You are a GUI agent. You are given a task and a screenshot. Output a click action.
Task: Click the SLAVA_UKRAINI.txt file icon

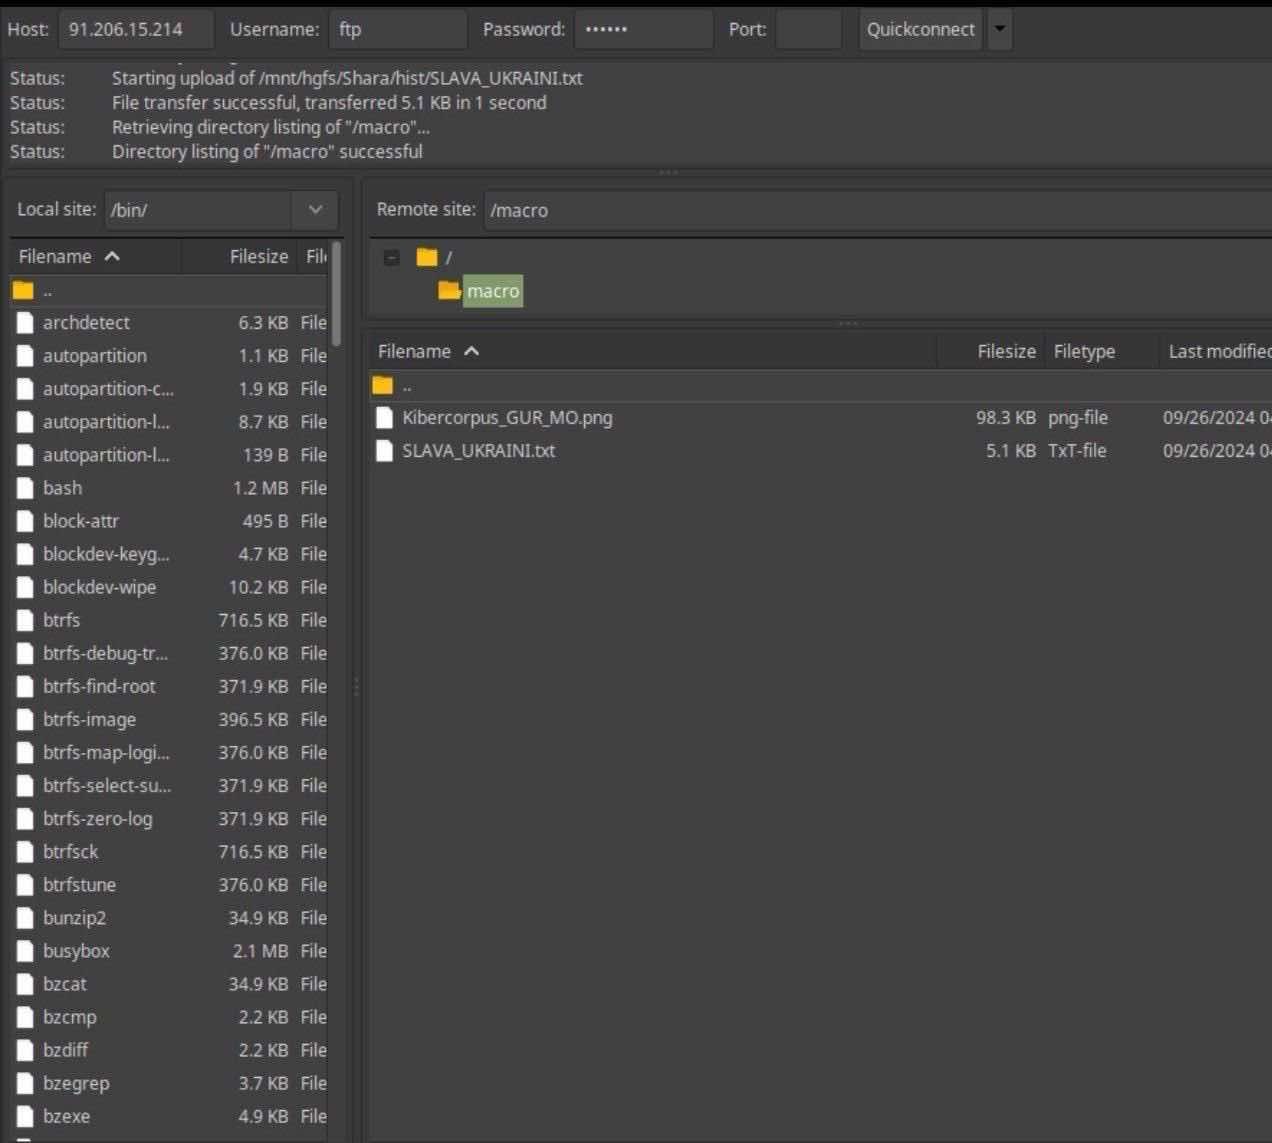point(384,451)
